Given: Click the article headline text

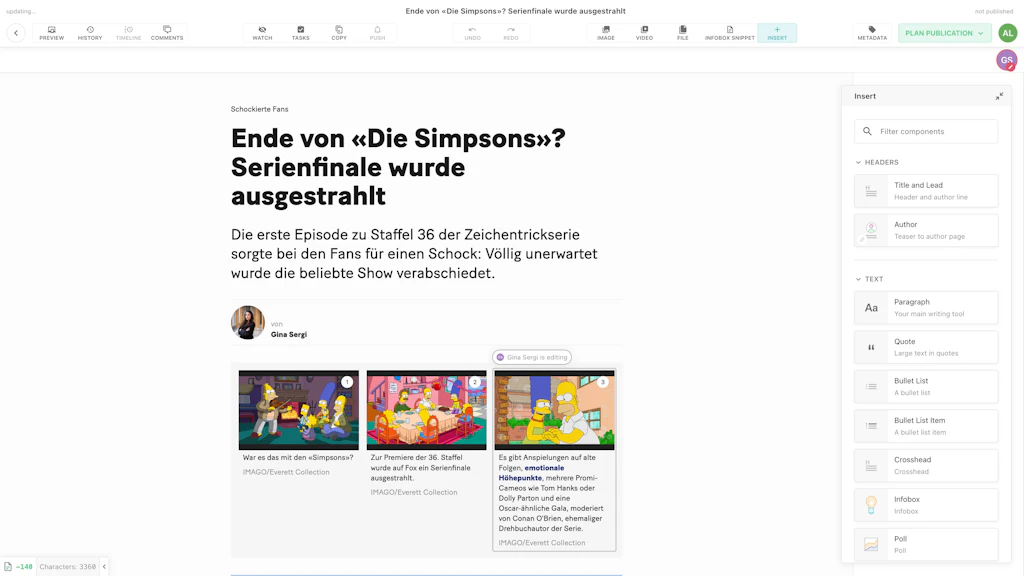Looking at the screenshot, I should [398, 167].
